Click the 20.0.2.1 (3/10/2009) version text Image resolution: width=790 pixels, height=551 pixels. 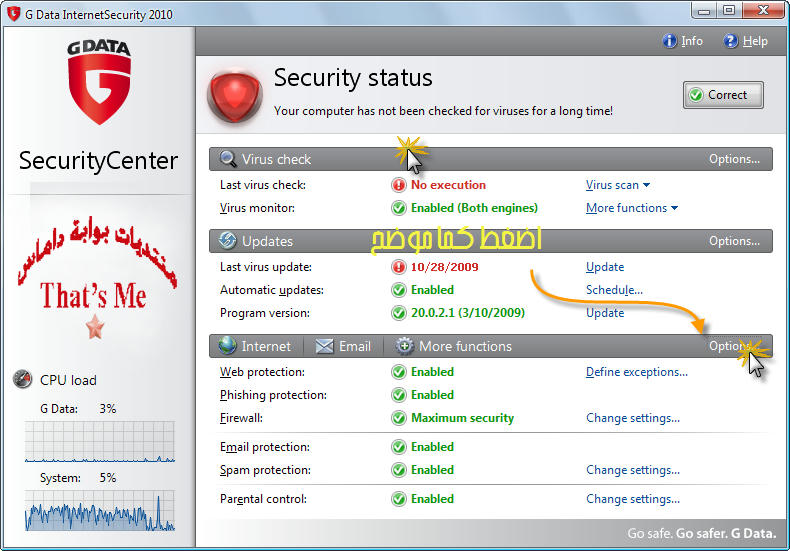coord(468,313)
